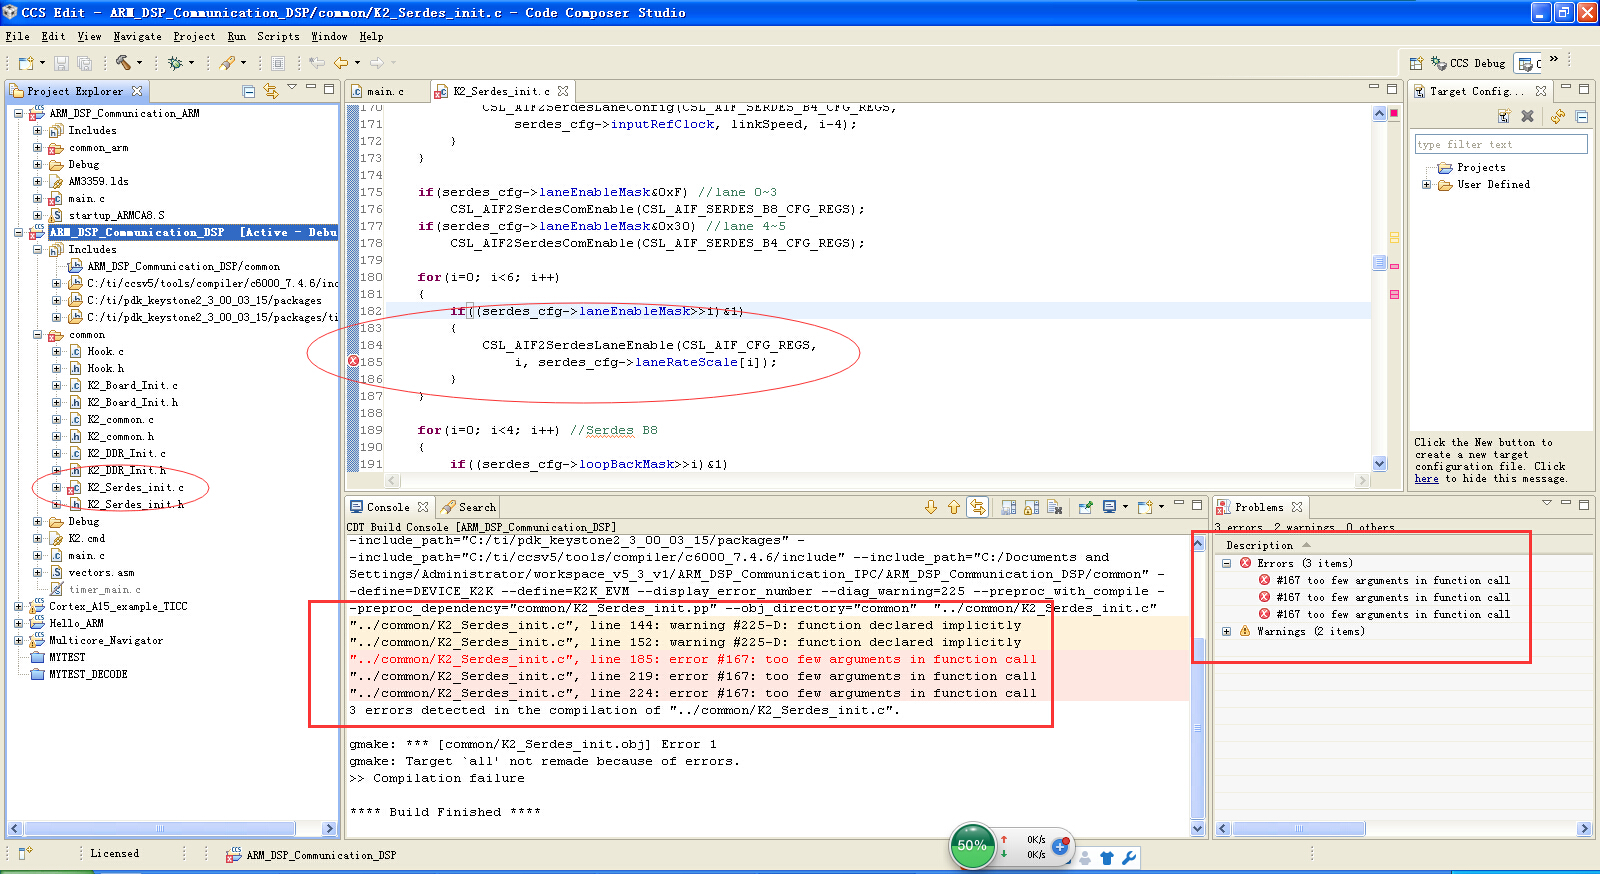Toggle Console word wrap arrows button
Viewport: 1600px width, 874px height.
tap(977, 507)
